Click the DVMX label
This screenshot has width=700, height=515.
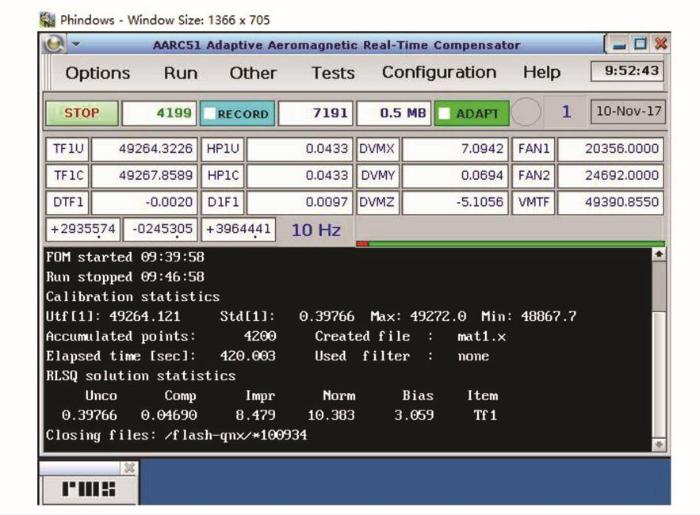(x=377, y=149)
